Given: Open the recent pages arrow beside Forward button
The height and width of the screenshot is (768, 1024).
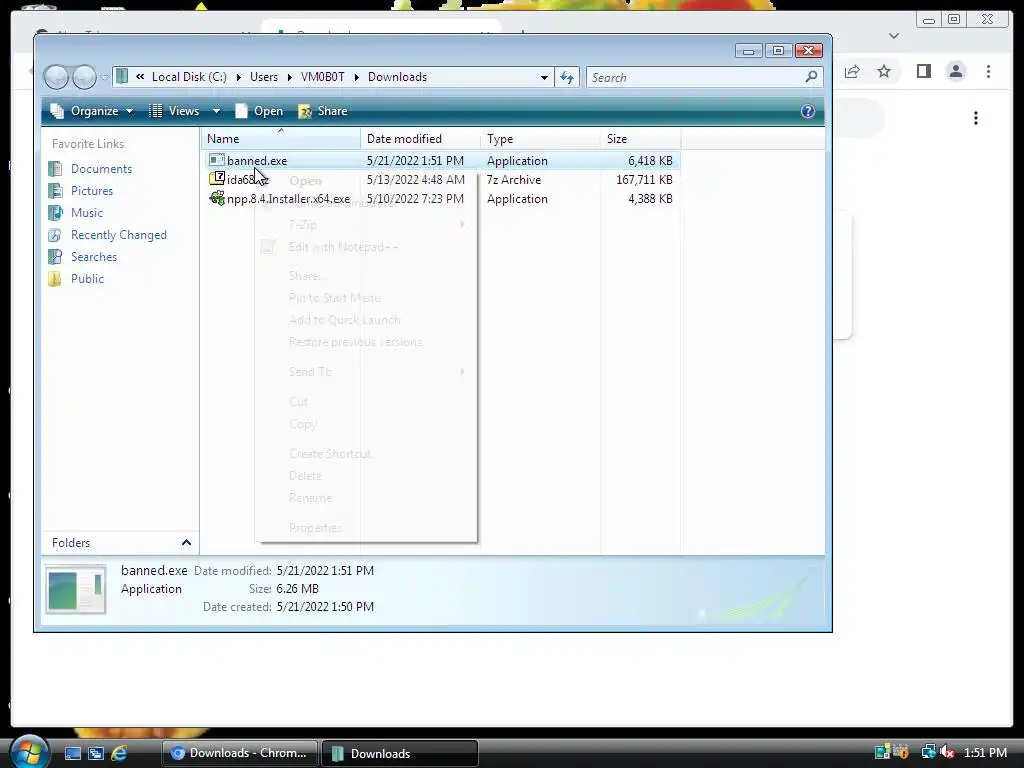Looking at the screenshot, I should click(104, 78).
